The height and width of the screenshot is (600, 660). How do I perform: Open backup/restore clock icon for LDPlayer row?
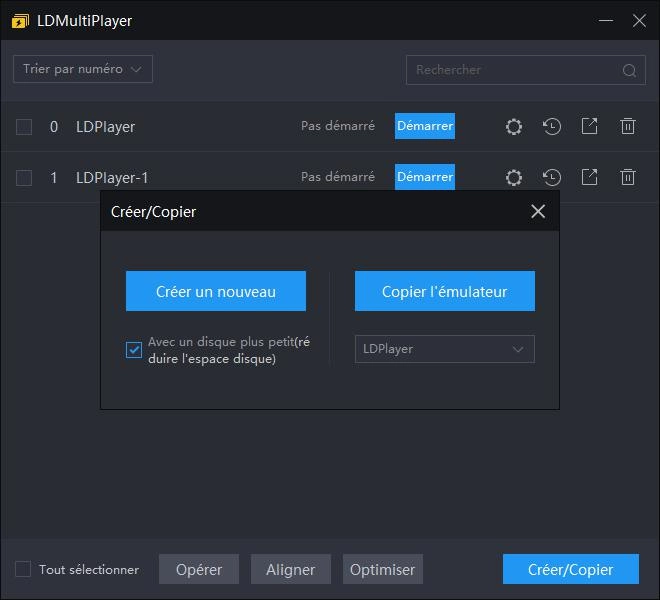pyautogui.click(x=551, y=126)
